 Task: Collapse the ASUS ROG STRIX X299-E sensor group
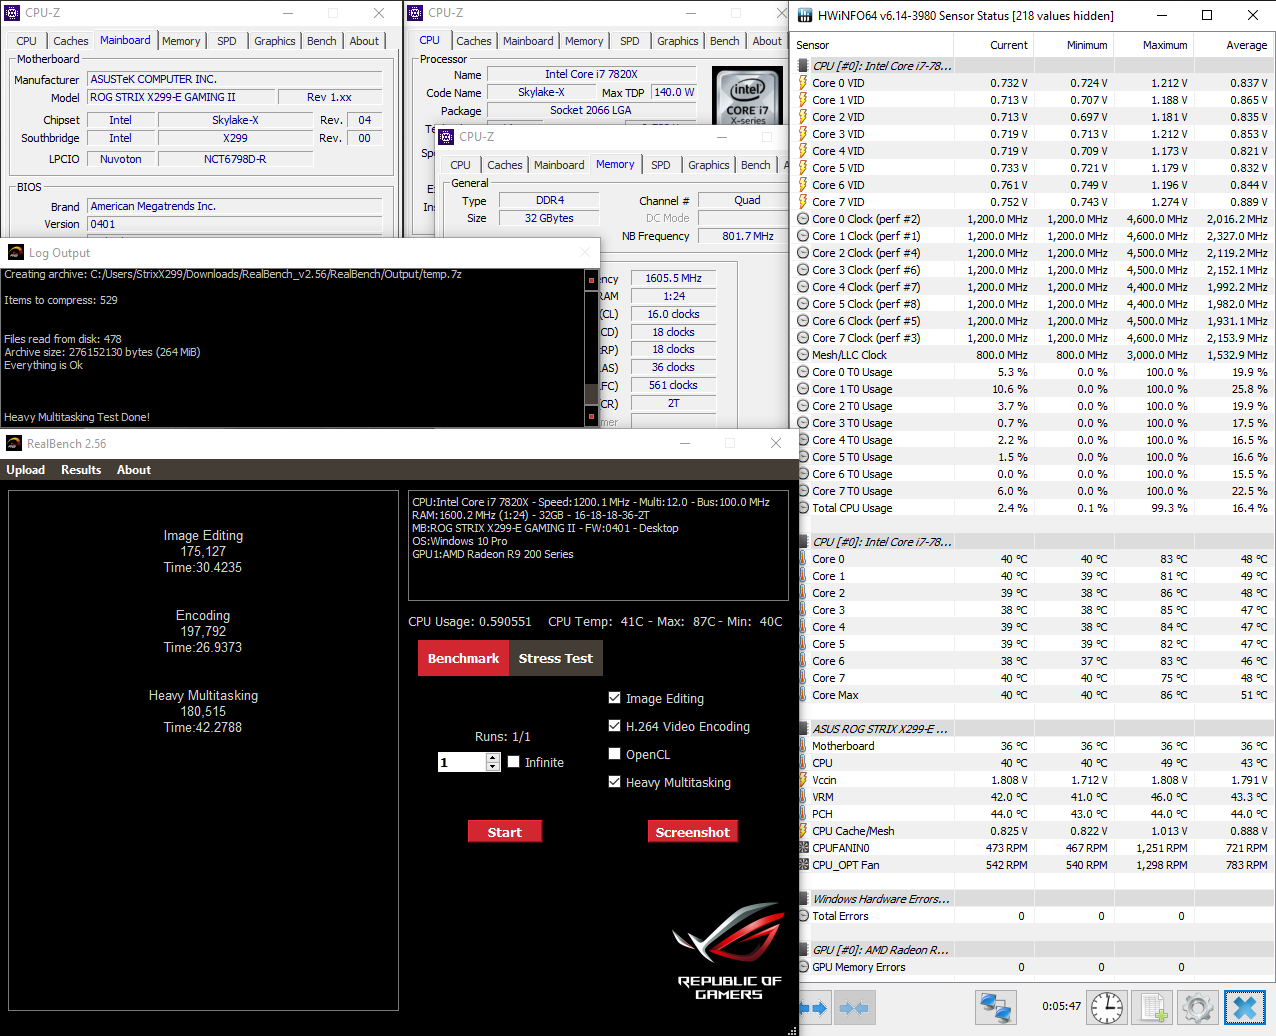803,729
